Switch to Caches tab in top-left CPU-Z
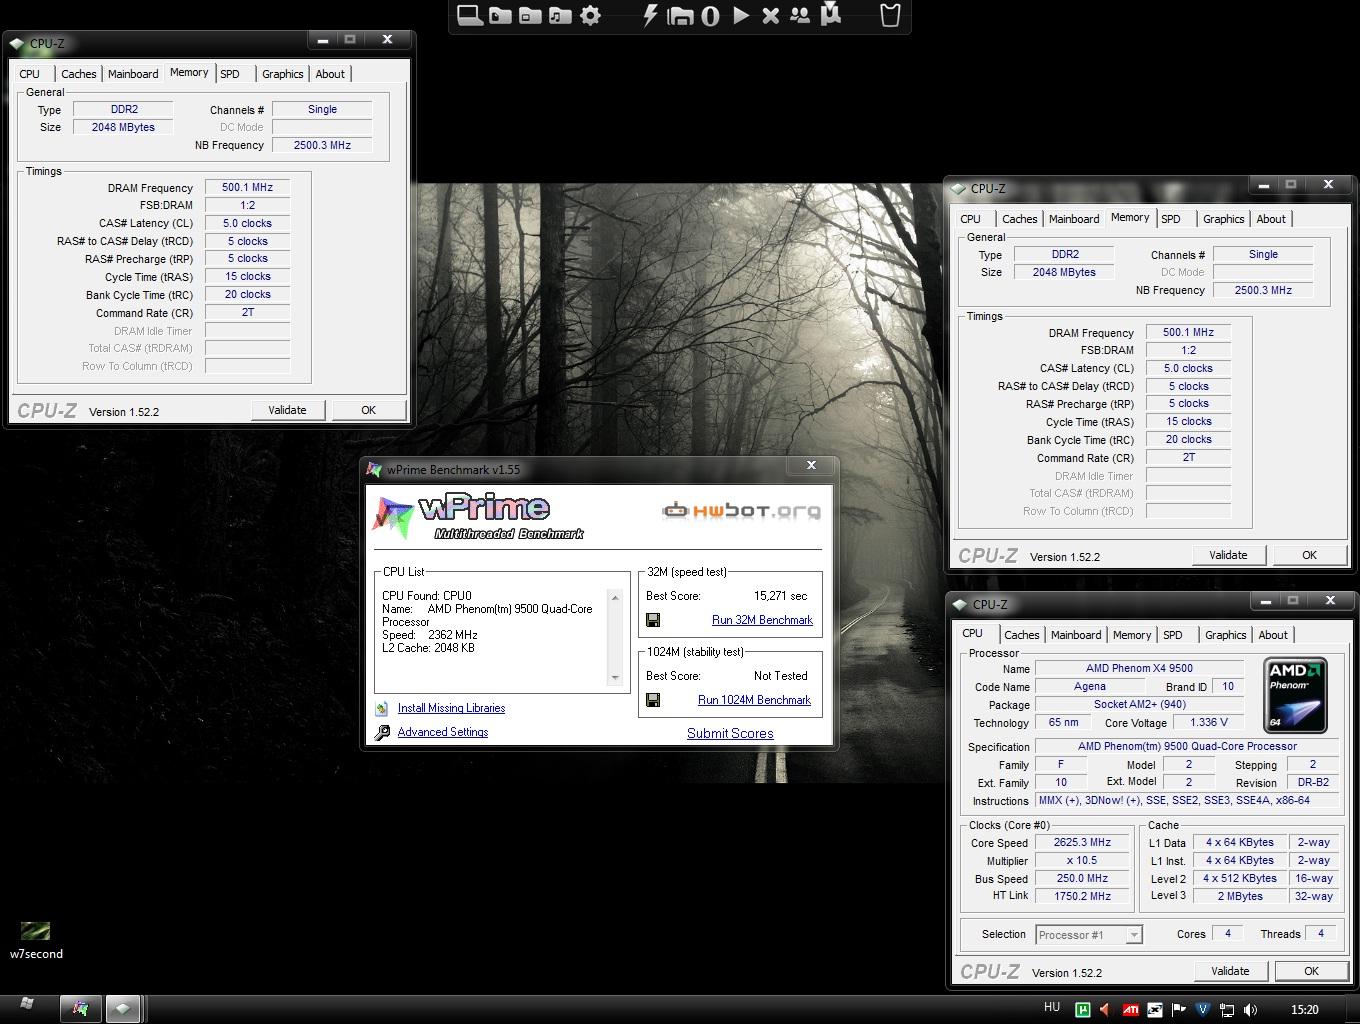 point(78,74)
